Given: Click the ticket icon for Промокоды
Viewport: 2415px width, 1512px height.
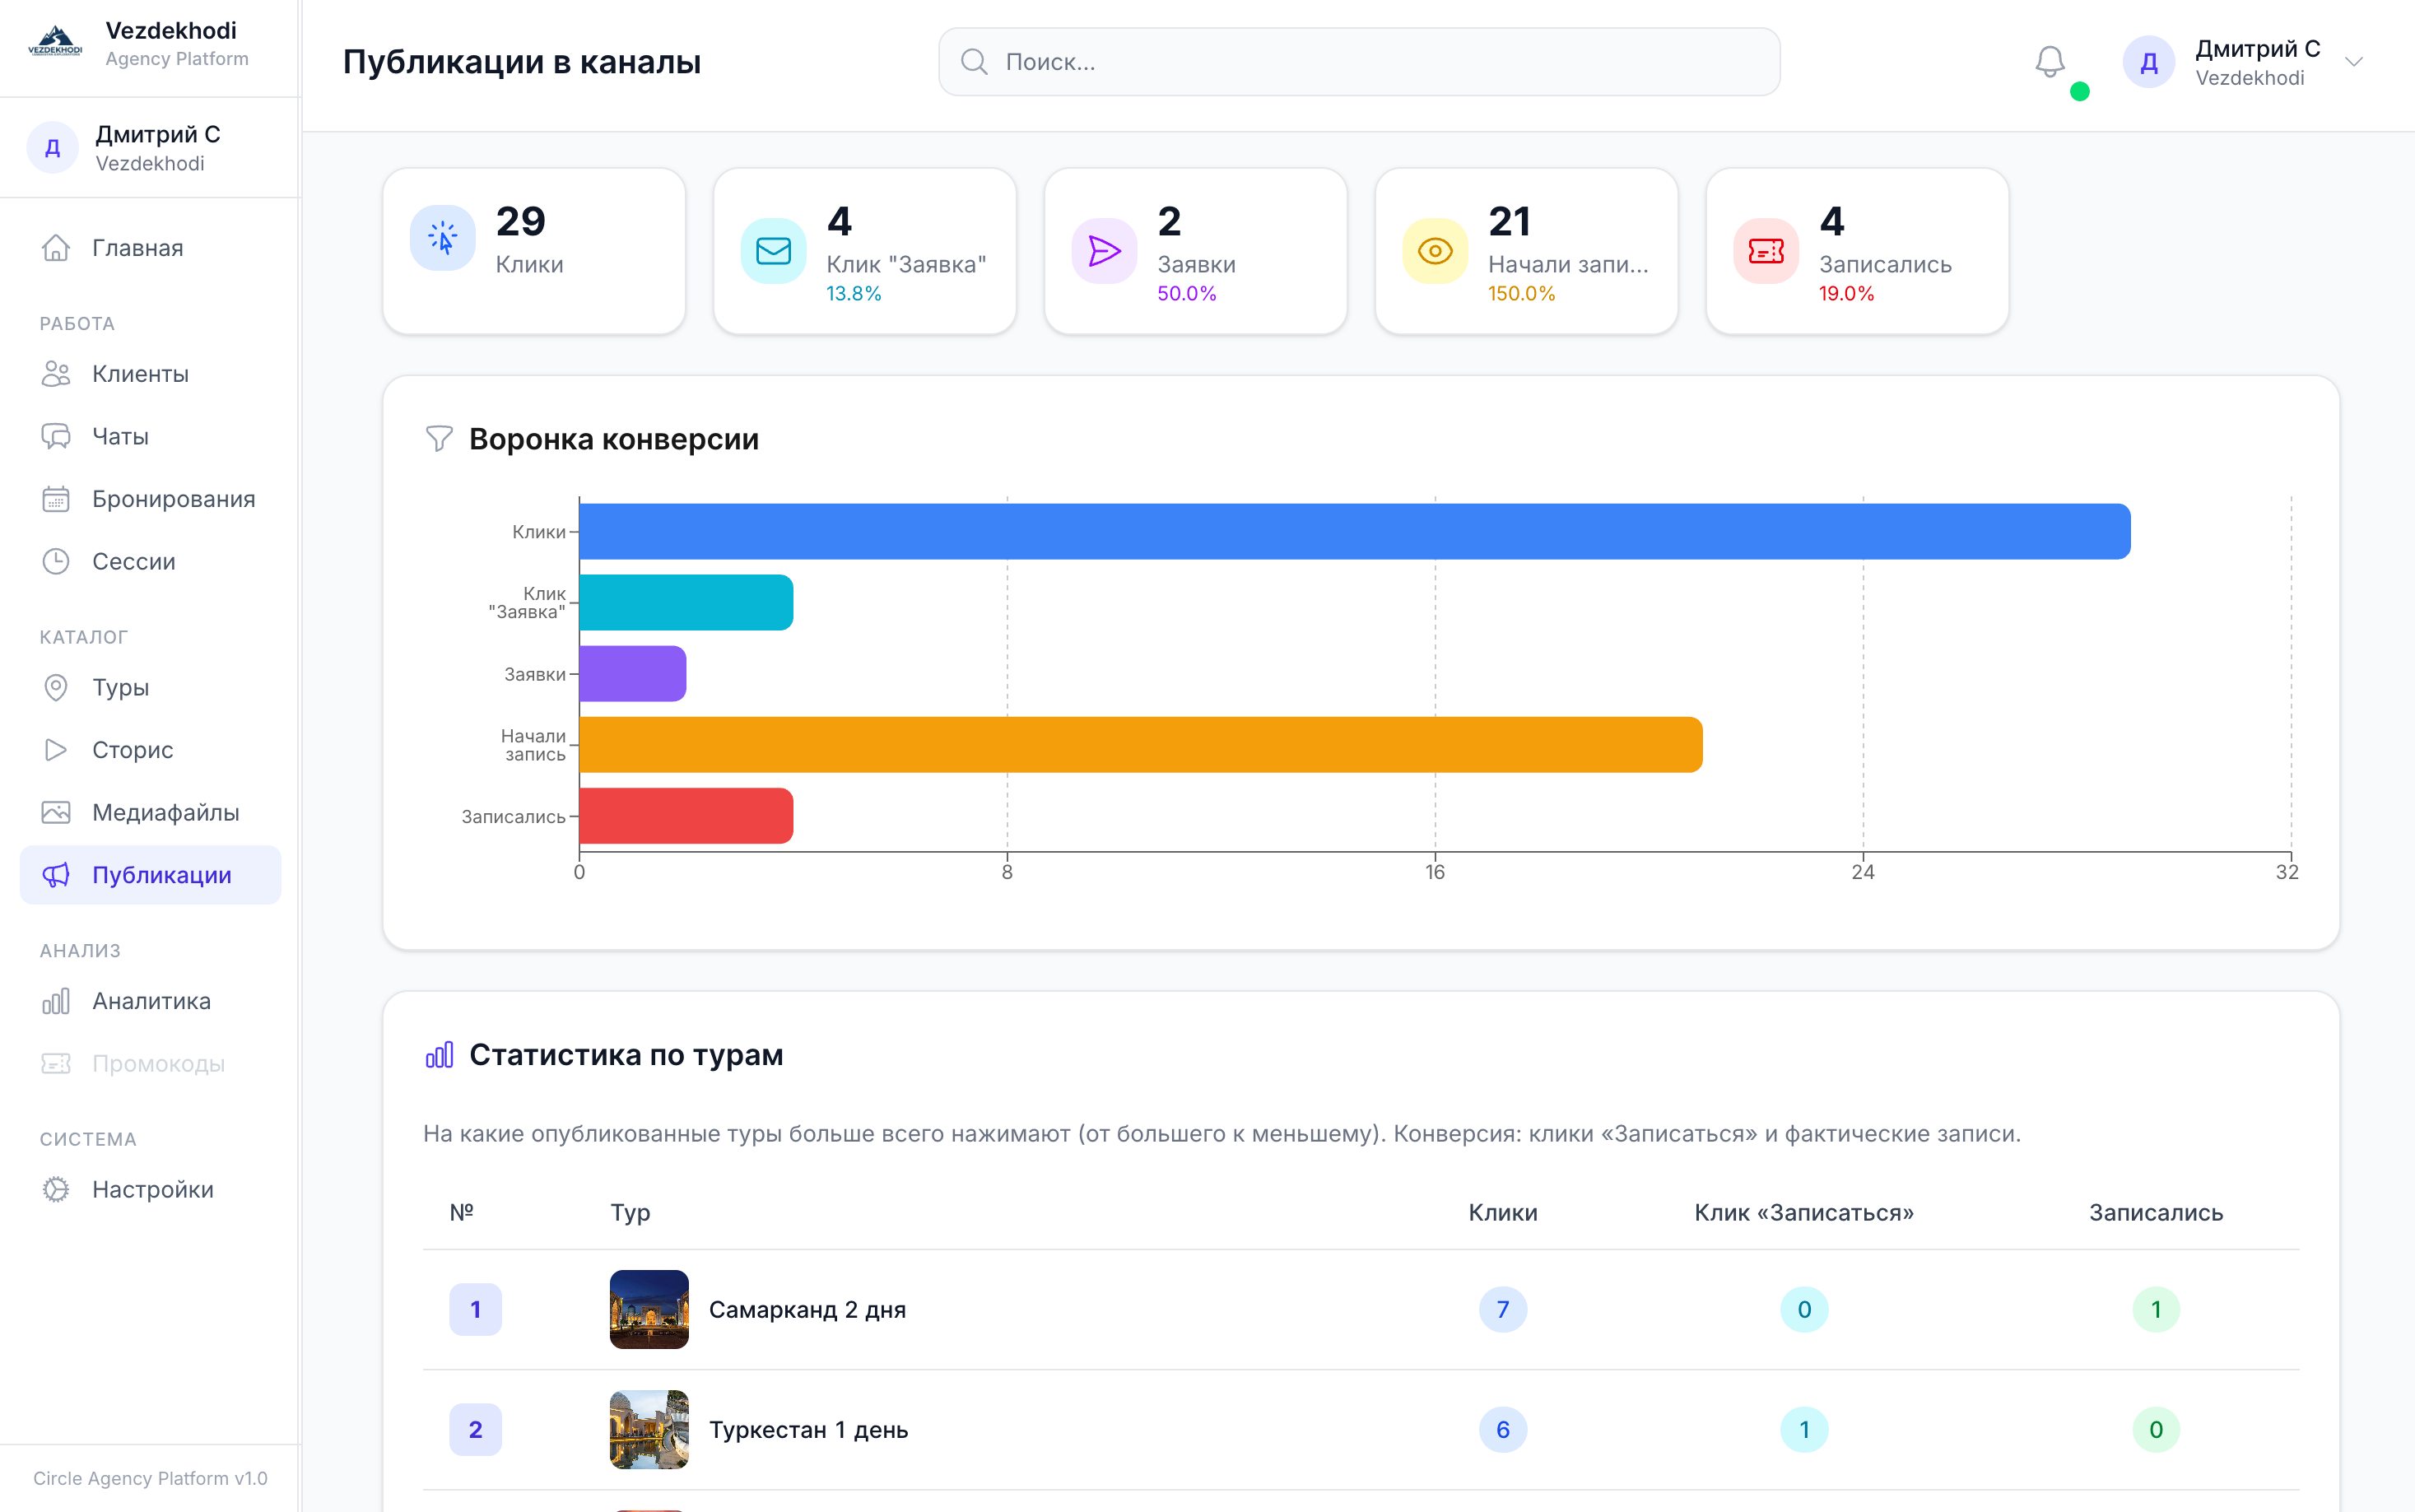Looking at the screenshot, I should point(56,1063).
